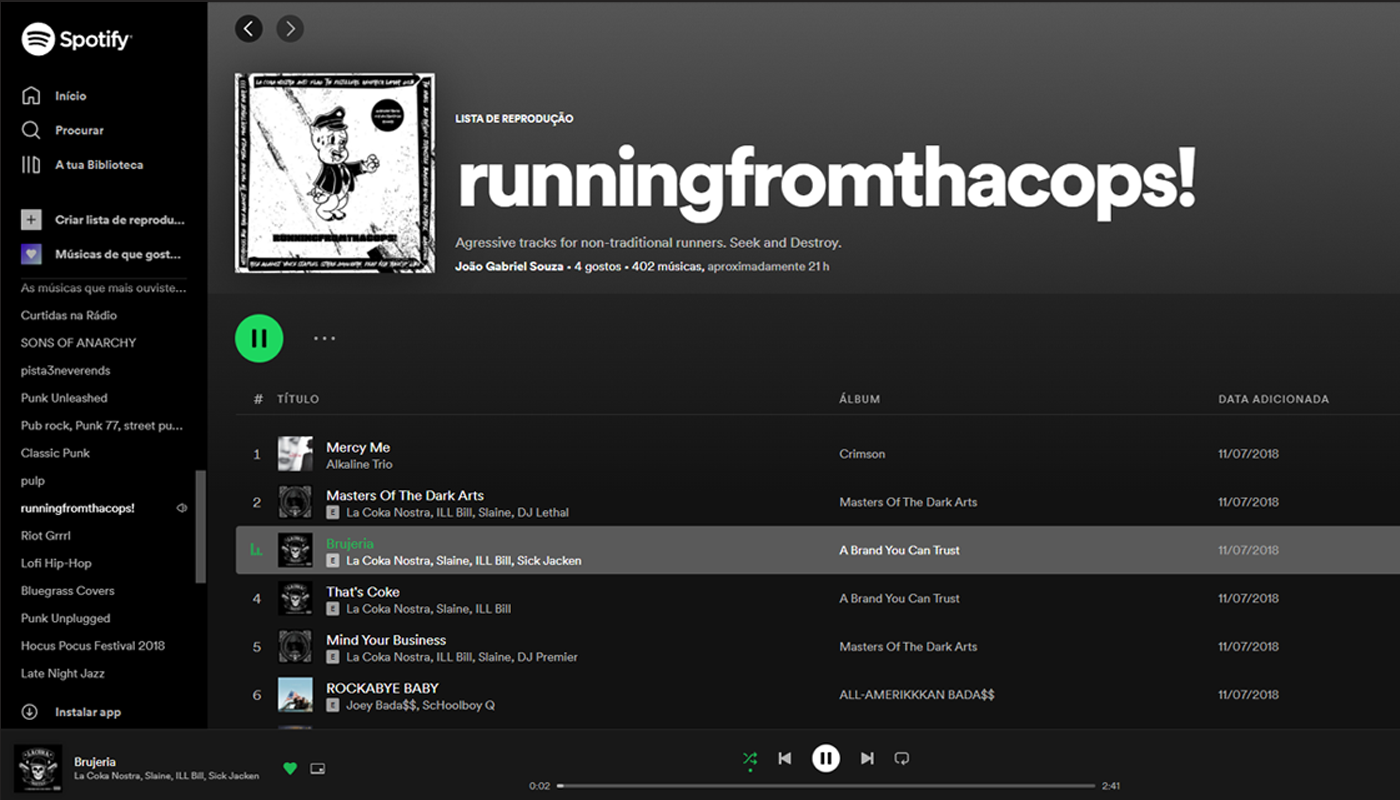This screenshot has height=800, width=1400.
Task: Click ROCKABYE BABY song title
Action: click(x=382, y=688)
